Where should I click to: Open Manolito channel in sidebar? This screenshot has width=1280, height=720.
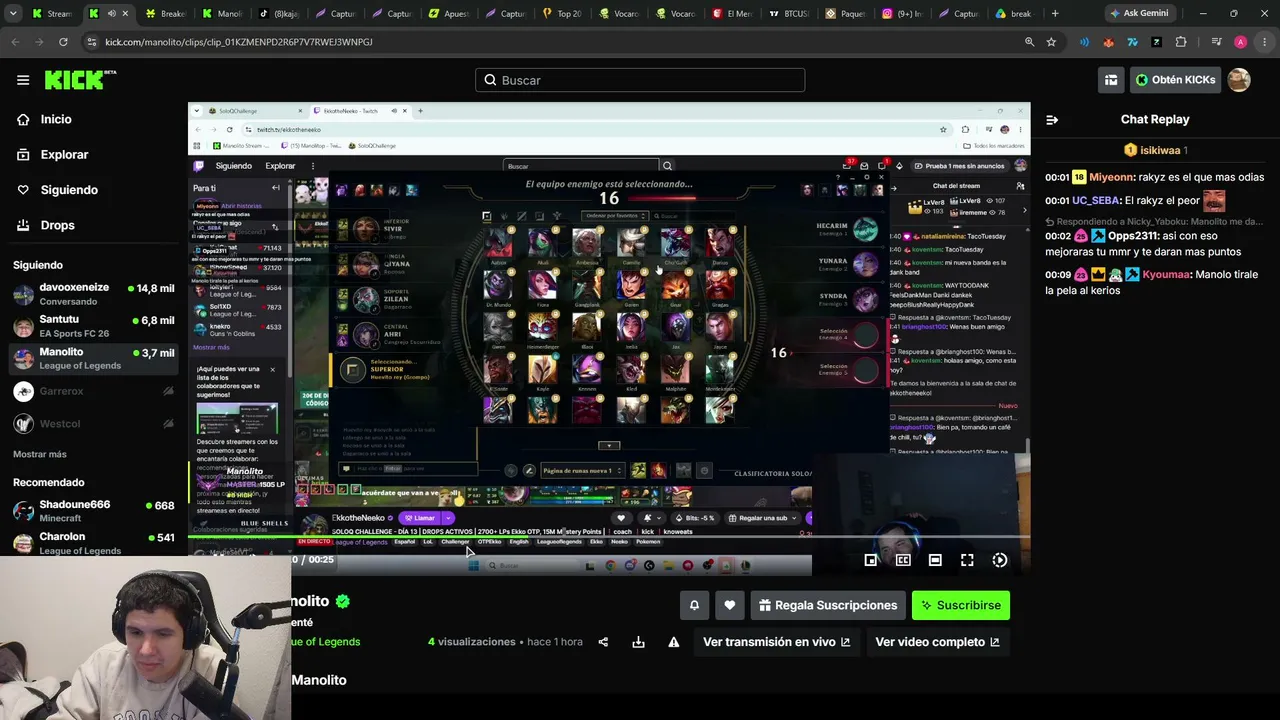pos(94,358)
